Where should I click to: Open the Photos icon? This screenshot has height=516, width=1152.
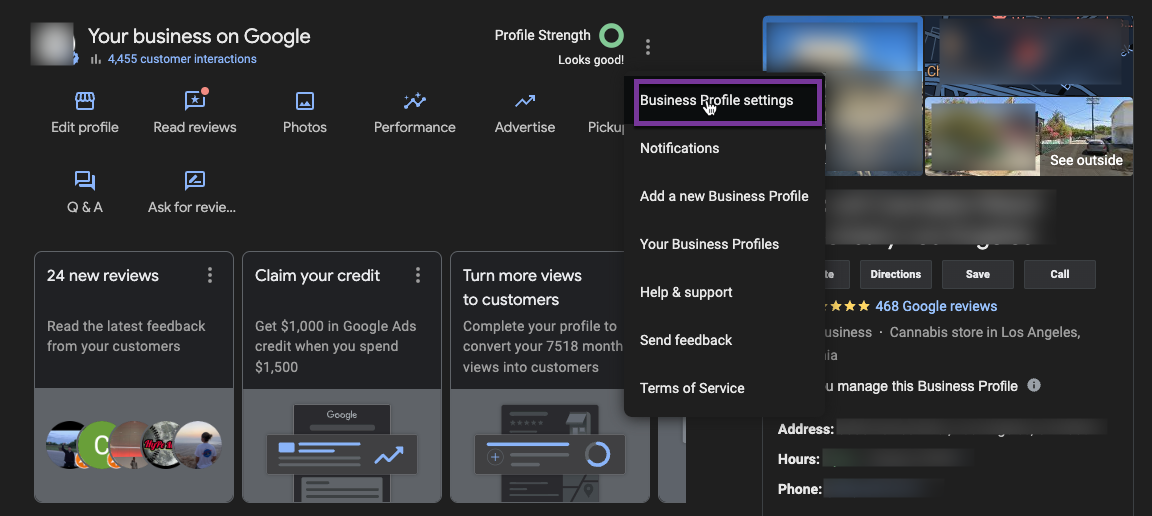click(x=305, y=101)
